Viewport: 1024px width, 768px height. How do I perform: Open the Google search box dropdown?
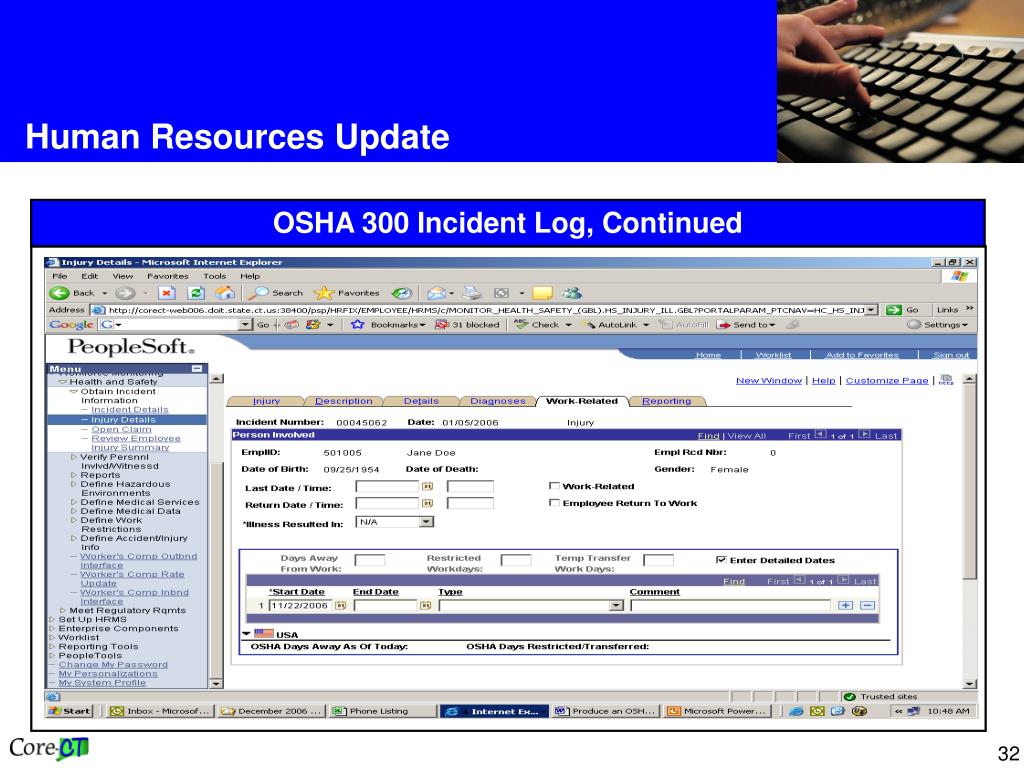245,325
